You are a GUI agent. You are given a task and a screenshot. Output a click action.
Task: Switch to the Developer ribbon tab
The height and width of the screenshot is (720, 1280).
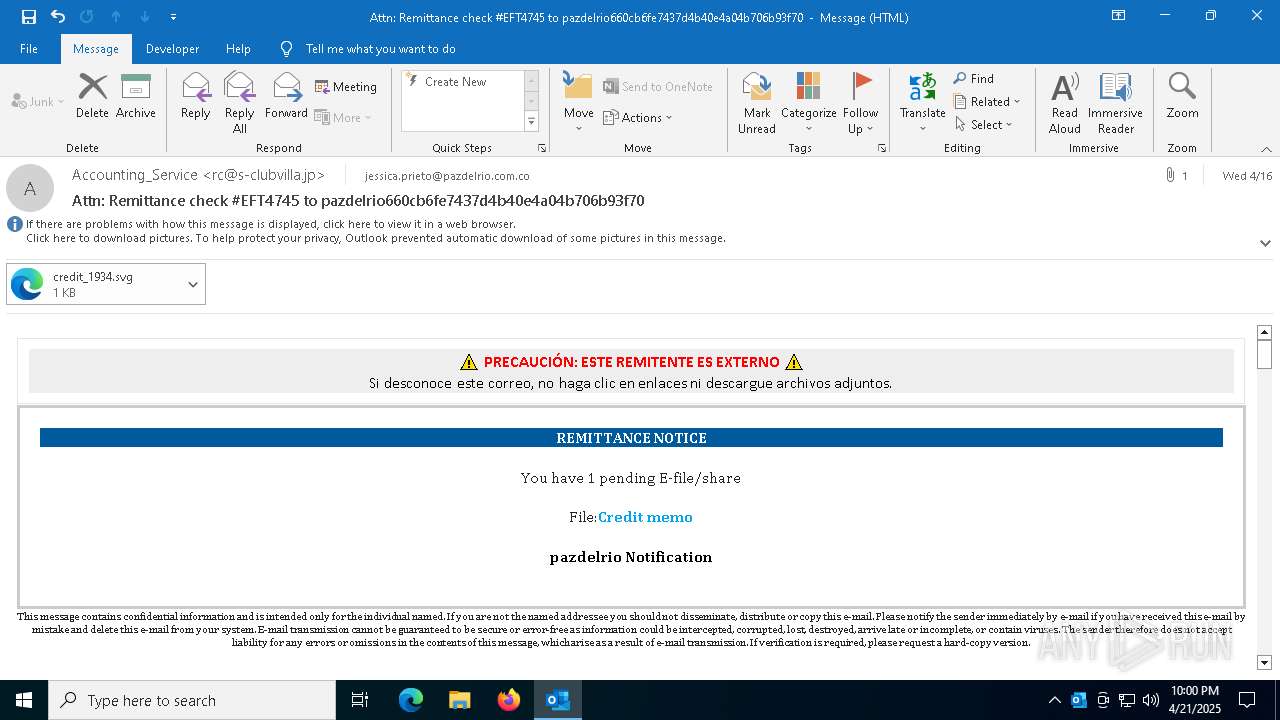point(172,48)
